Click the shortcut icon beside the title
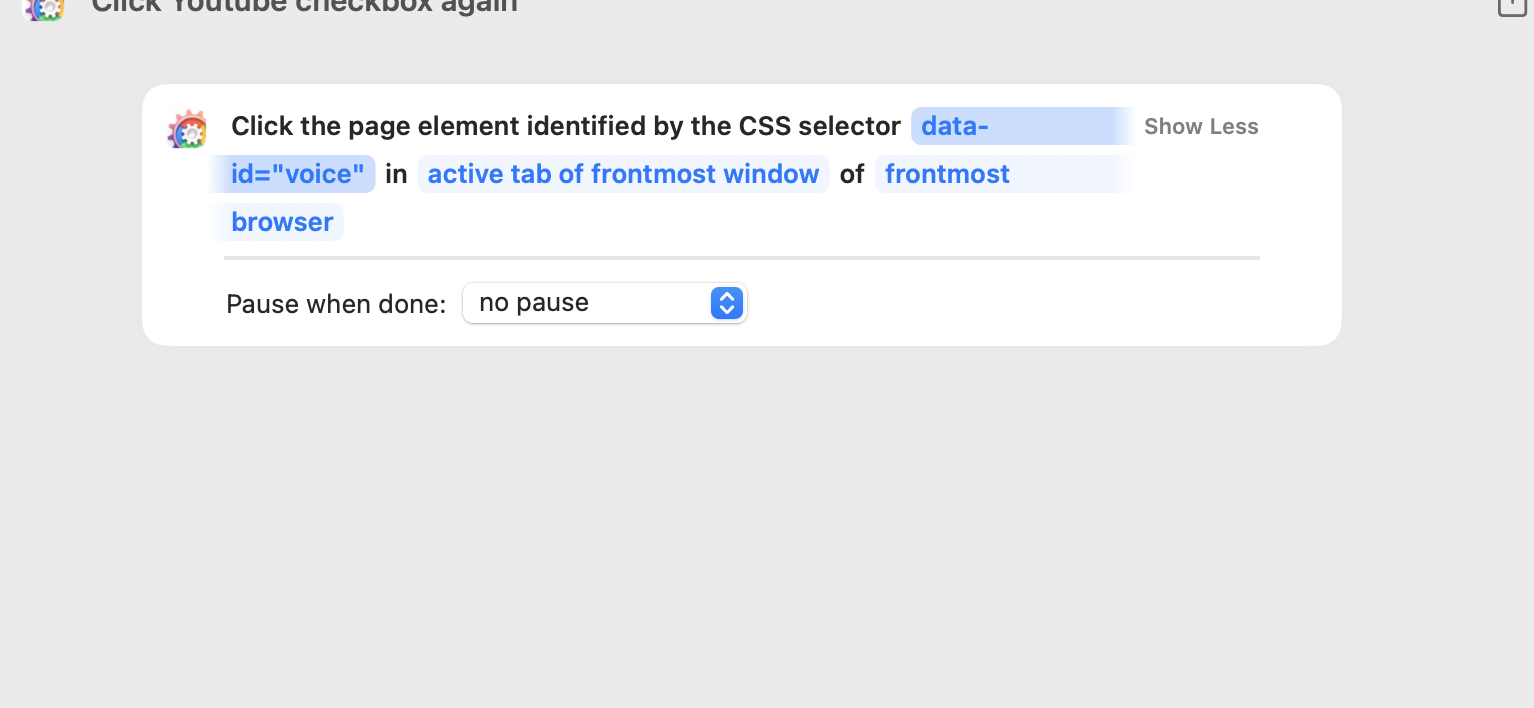This screenshot has height=708, width=1534. 43,8
